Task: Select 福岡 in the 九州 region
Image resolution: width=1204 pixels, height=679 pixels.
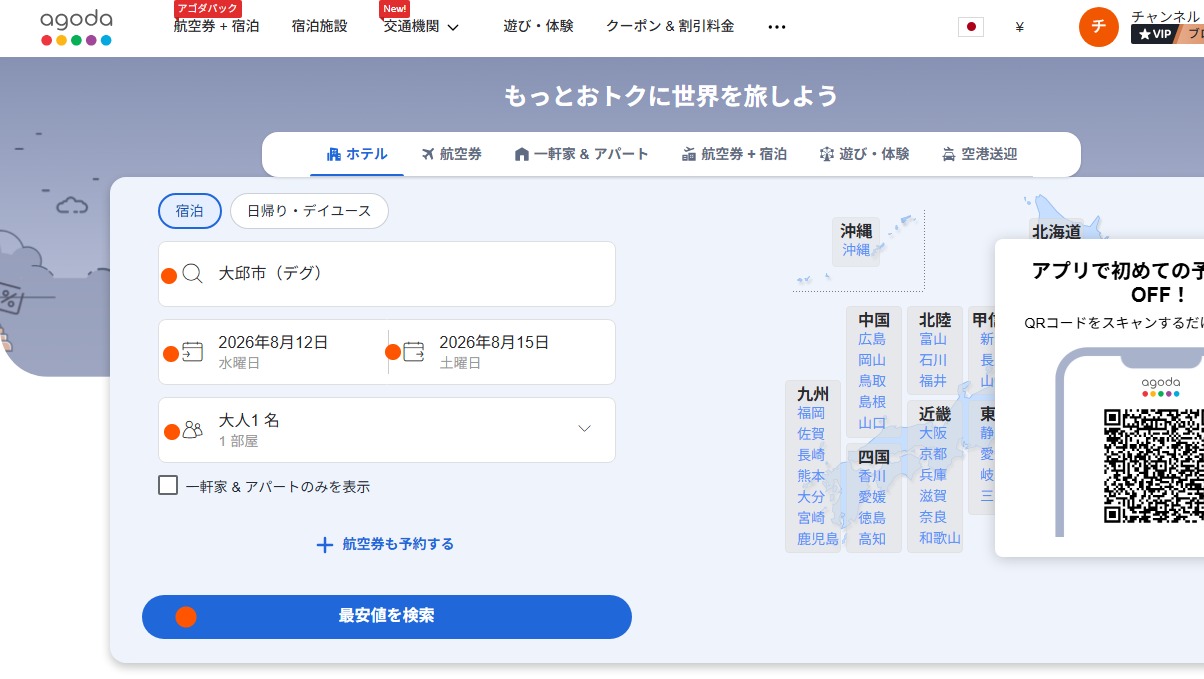Action: coord(811,413)
